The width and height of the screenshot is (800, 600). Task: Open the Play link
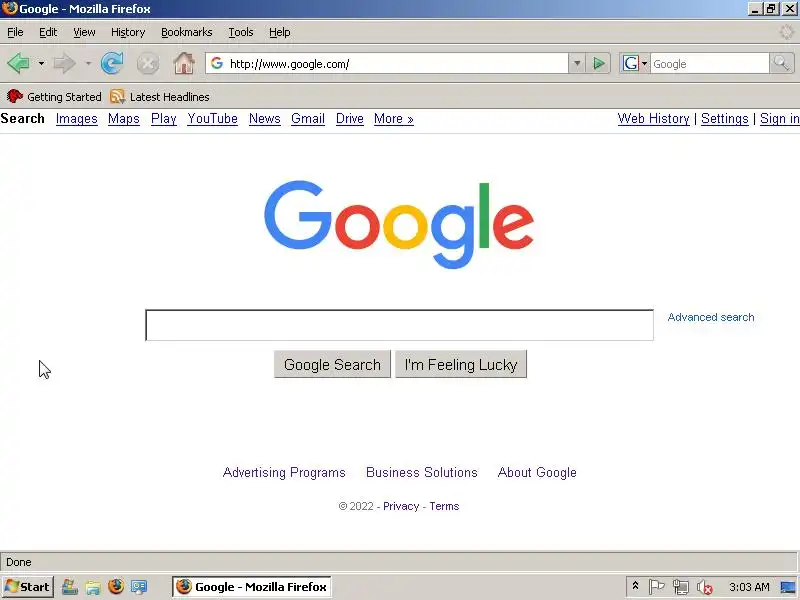click(x=164, y=118)
